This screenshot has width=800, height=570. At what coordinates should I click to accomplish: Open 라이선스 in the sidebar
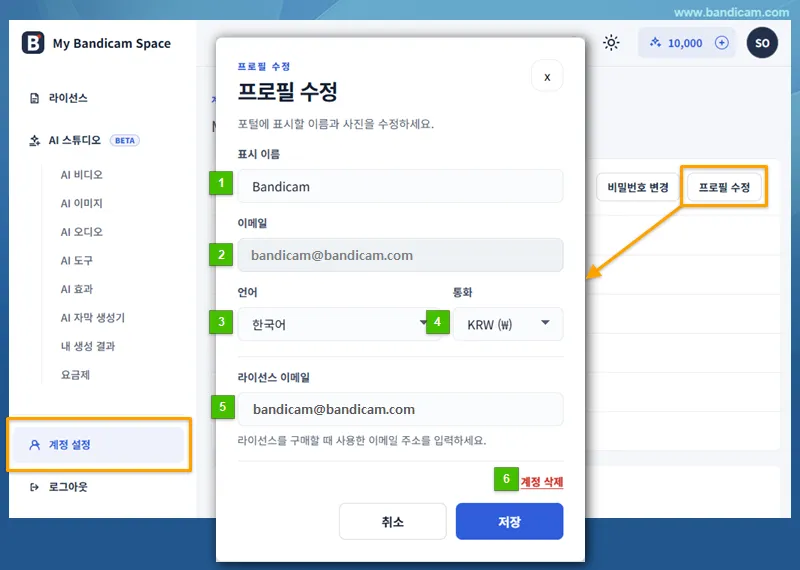click(x=68, y=98)
